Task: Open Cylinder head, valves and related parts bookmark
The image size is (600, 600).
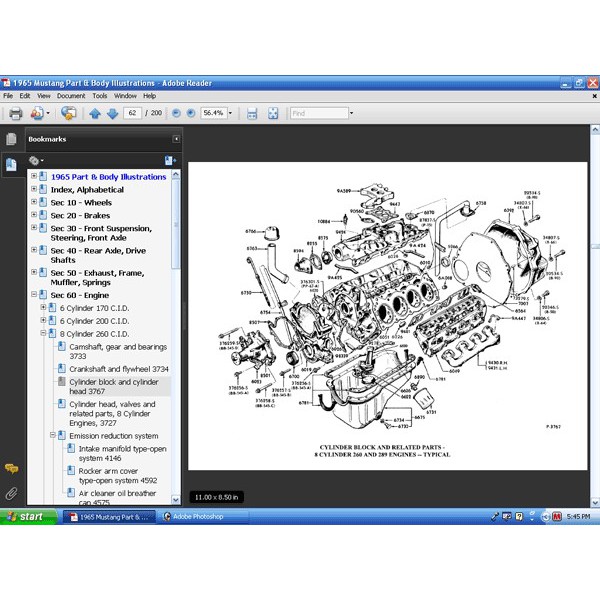Action: [x=112, y=413]
